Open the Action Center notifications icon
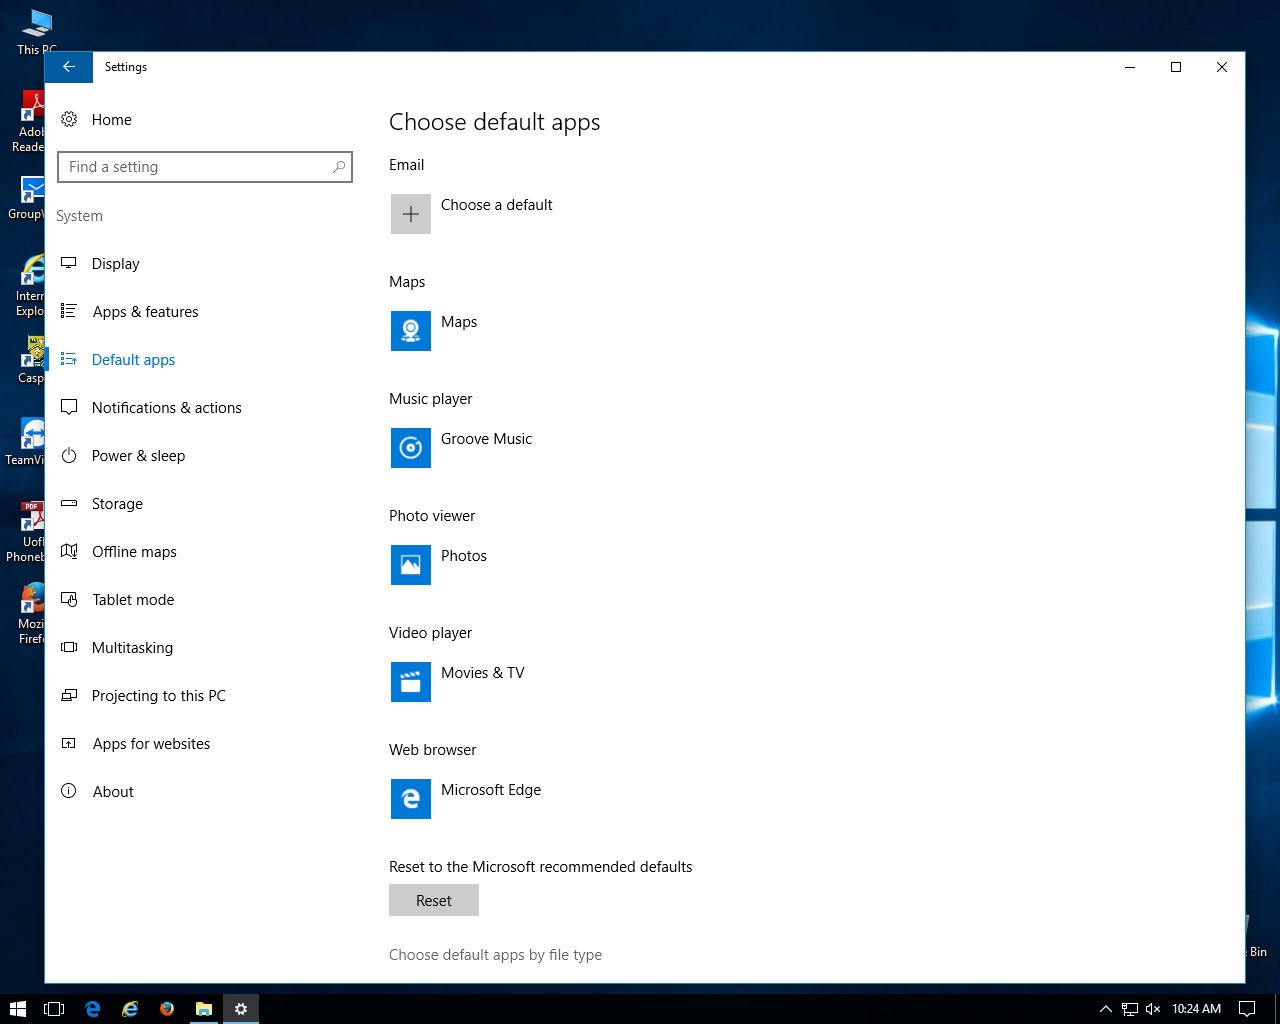The height and width of the screenshot is (1024, 1280). (x=1247, y=1009)
